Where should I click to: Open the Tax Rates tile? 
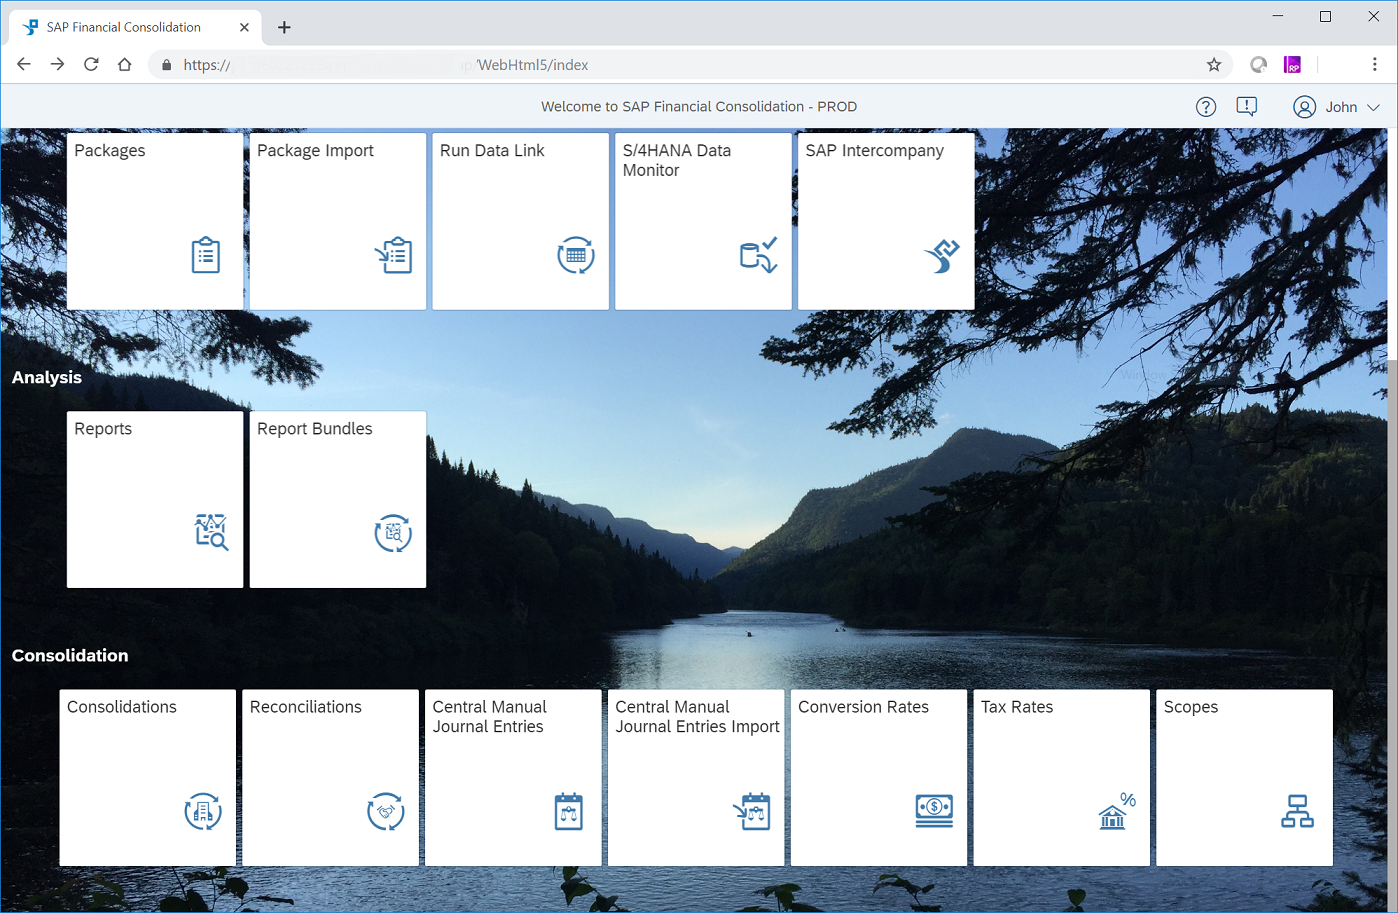[1062, 777]
